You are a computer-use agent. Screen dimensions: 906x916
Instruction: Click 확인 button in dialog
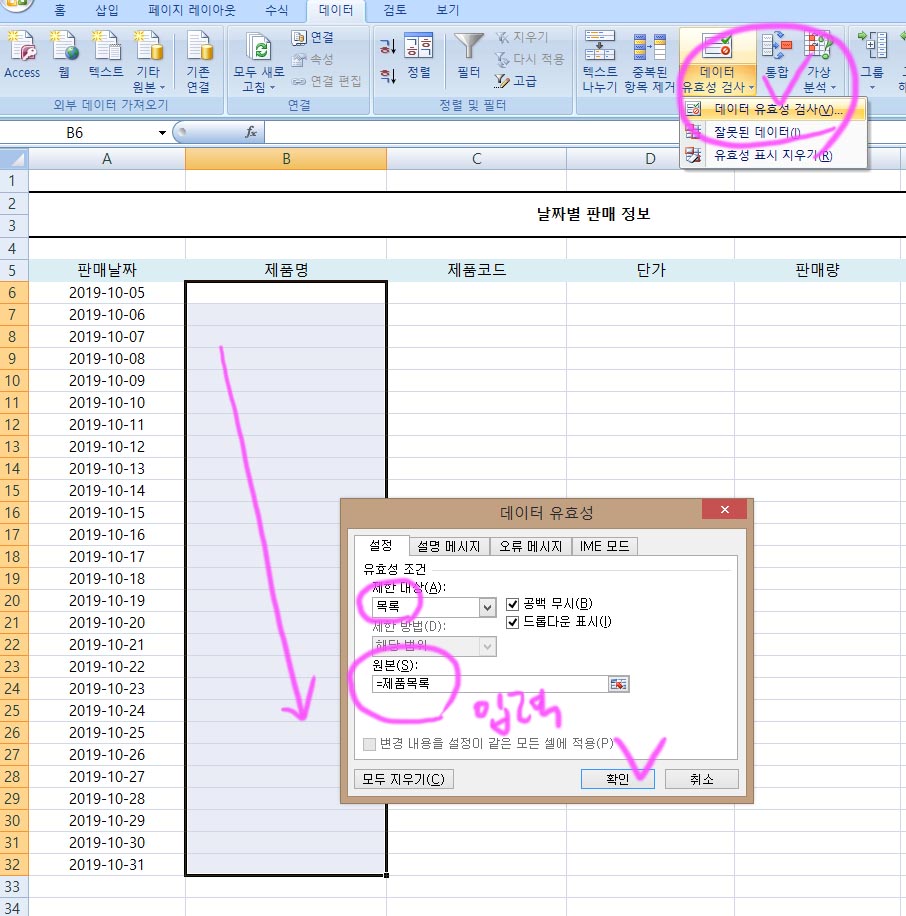point(617,779)
